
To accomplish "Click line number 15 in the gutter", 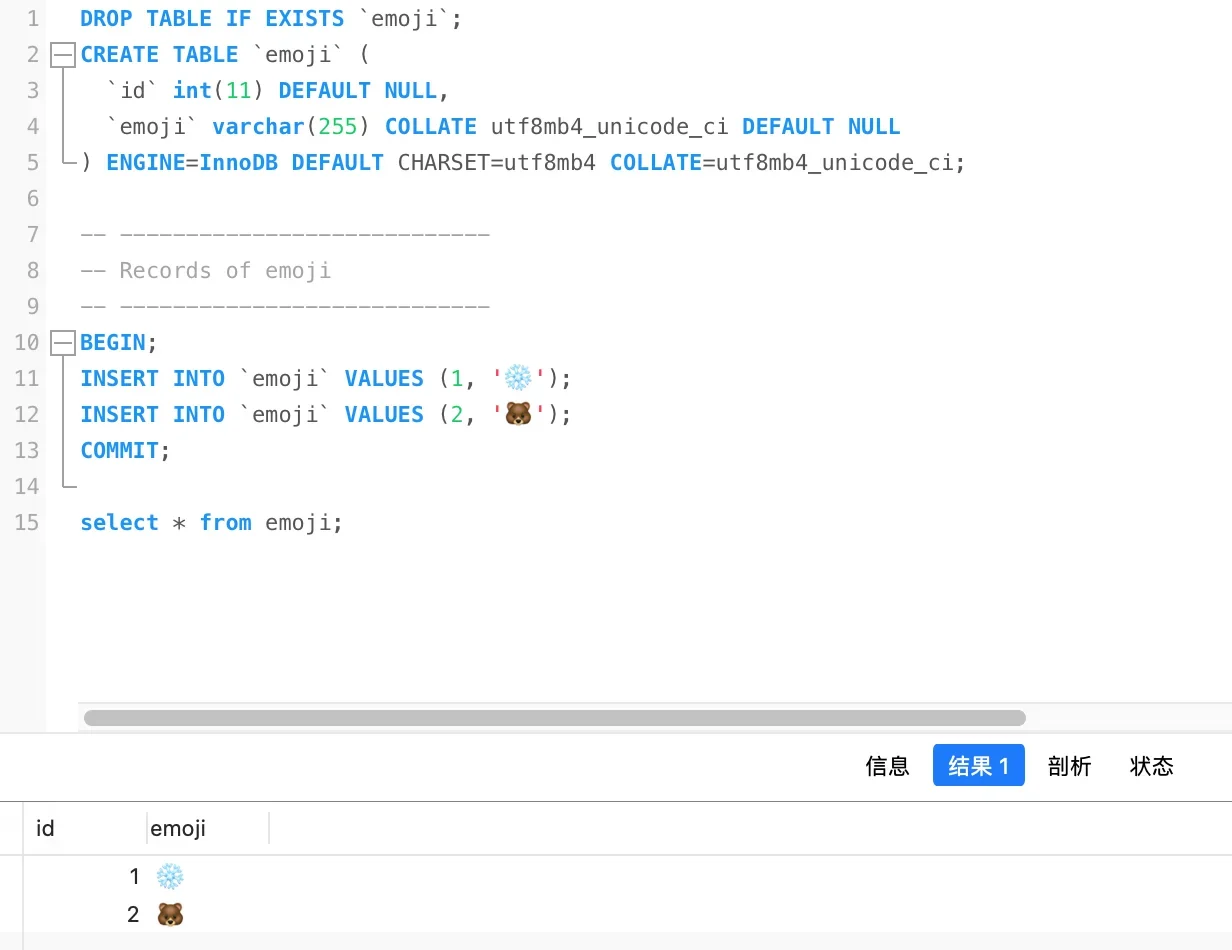I will point(27,523).
